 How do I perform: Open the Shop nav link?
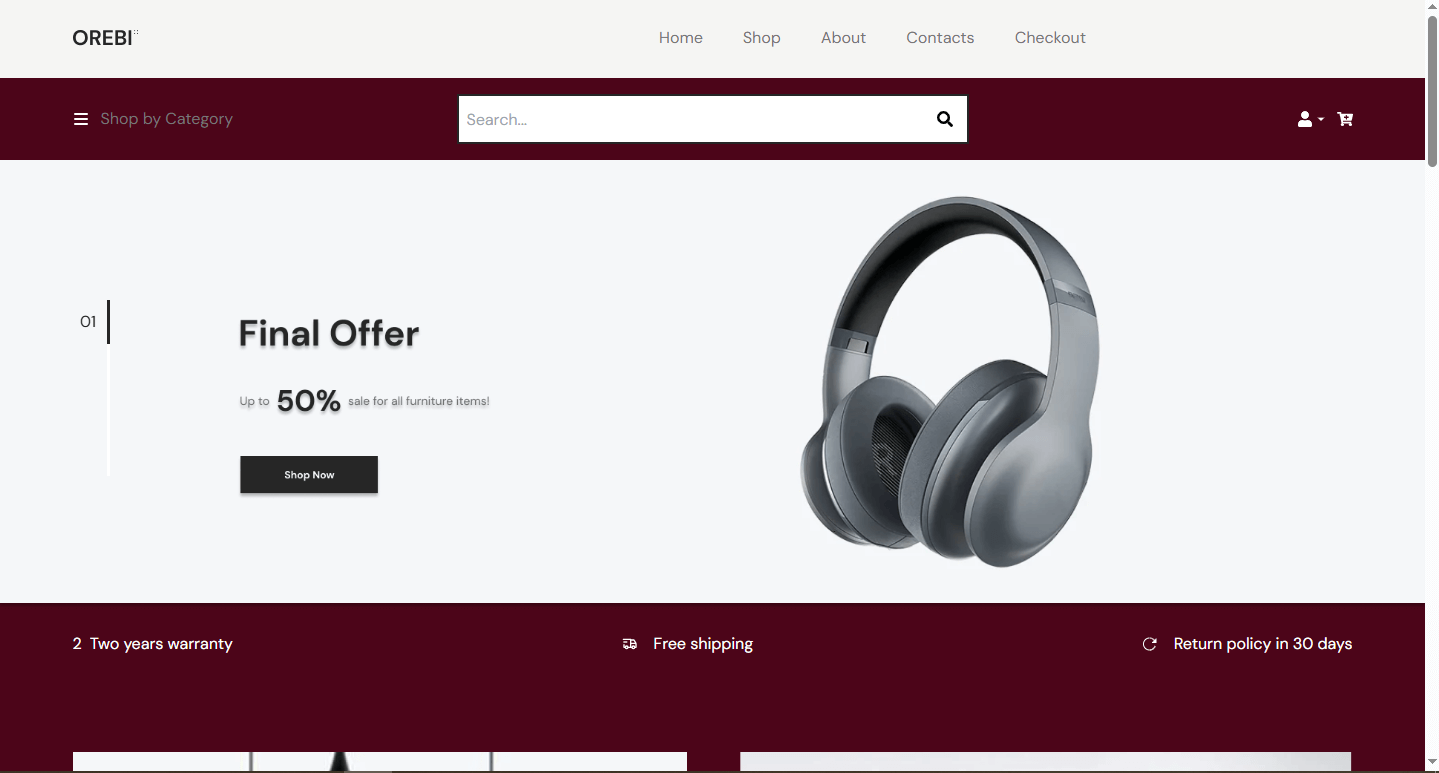click(x=761, y=38)
